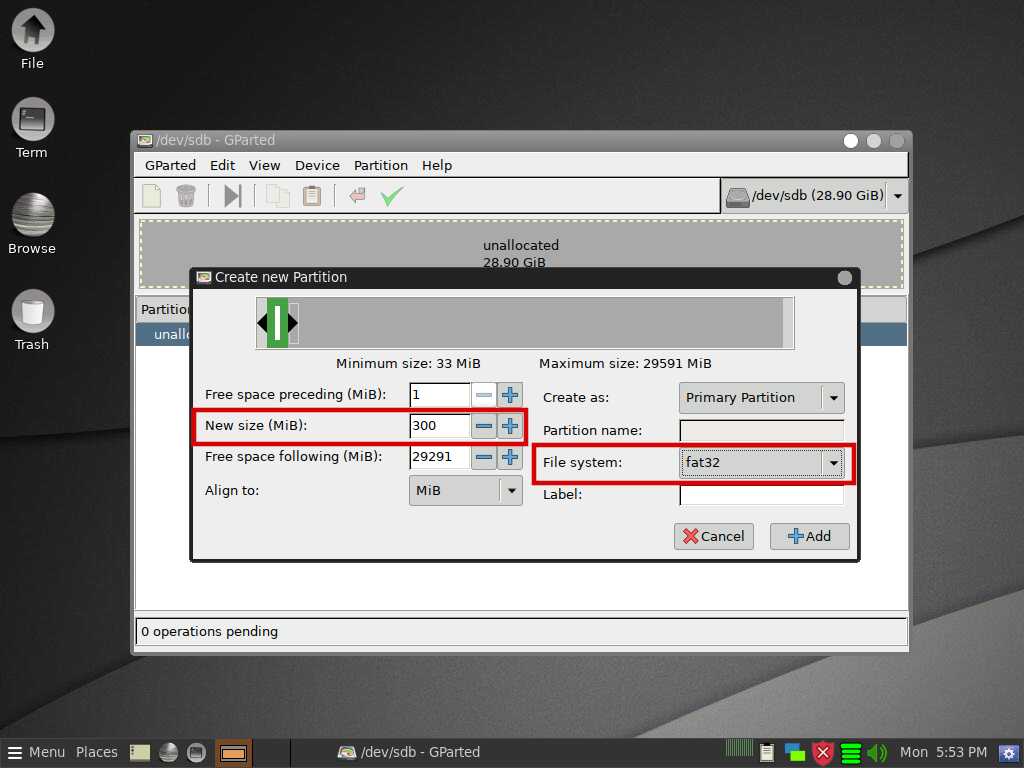Click the Copy partition toolbar icon
Image resolution: width=1024 pixels, height=768 pixels.
click(277, 196)
